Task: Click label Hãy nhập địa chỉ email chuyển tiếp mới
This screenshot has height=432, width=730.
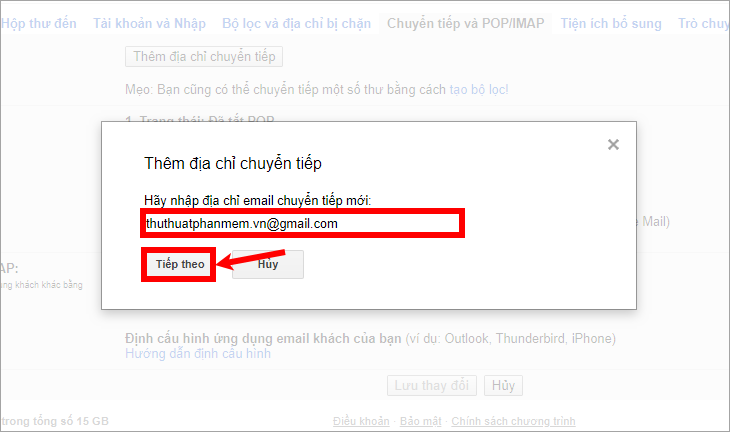Action: [x=257, y=201]
